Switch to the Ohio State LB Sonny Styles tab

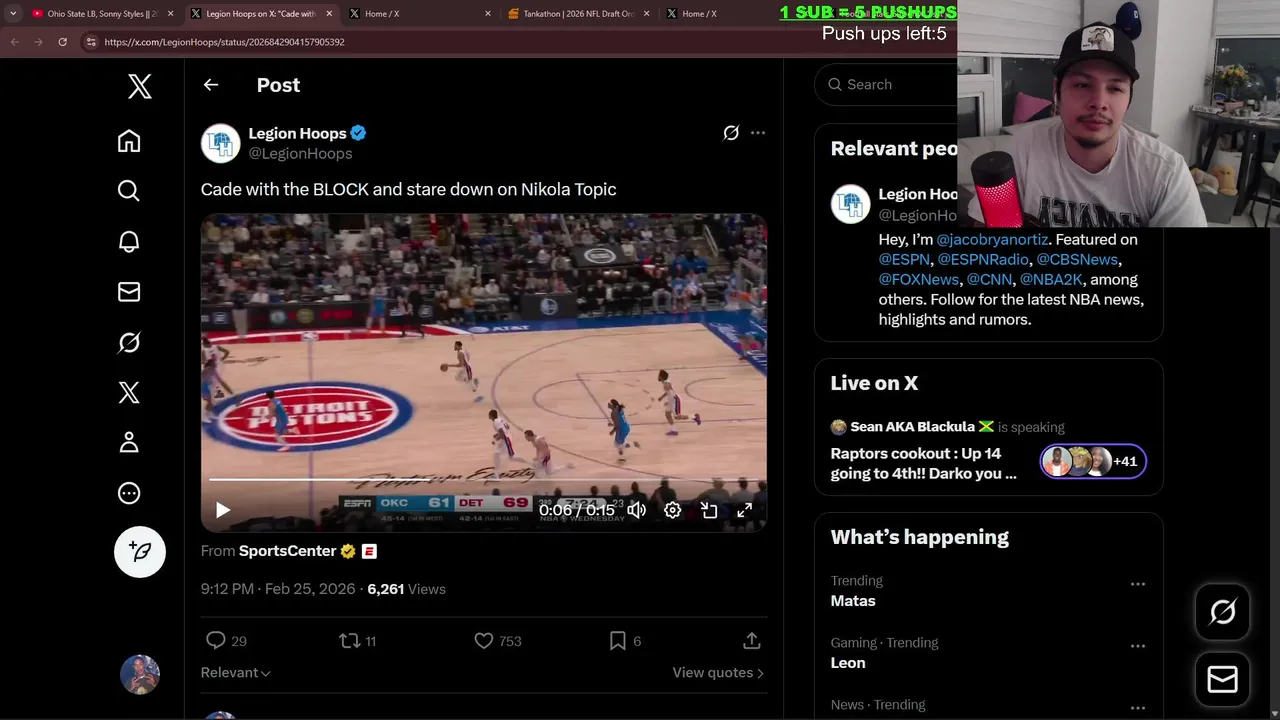100,14
